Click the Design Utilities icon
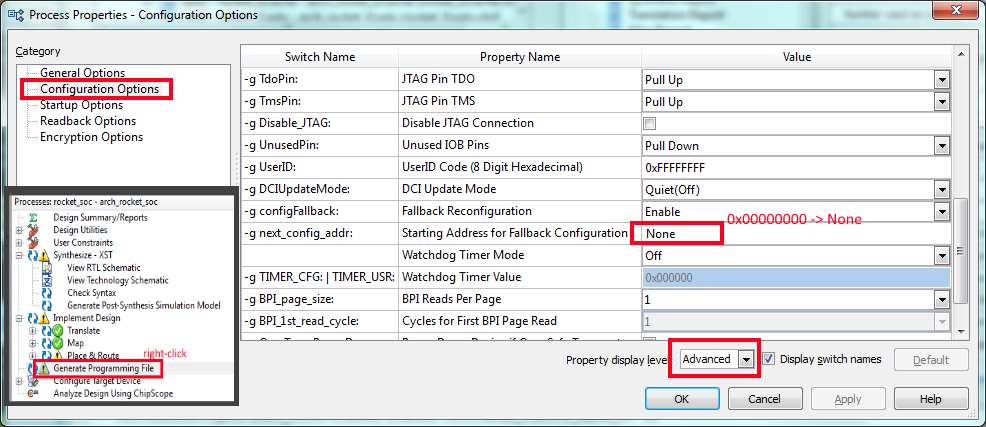This screenshot has width=986, height=427. click(x=36, y=230)
